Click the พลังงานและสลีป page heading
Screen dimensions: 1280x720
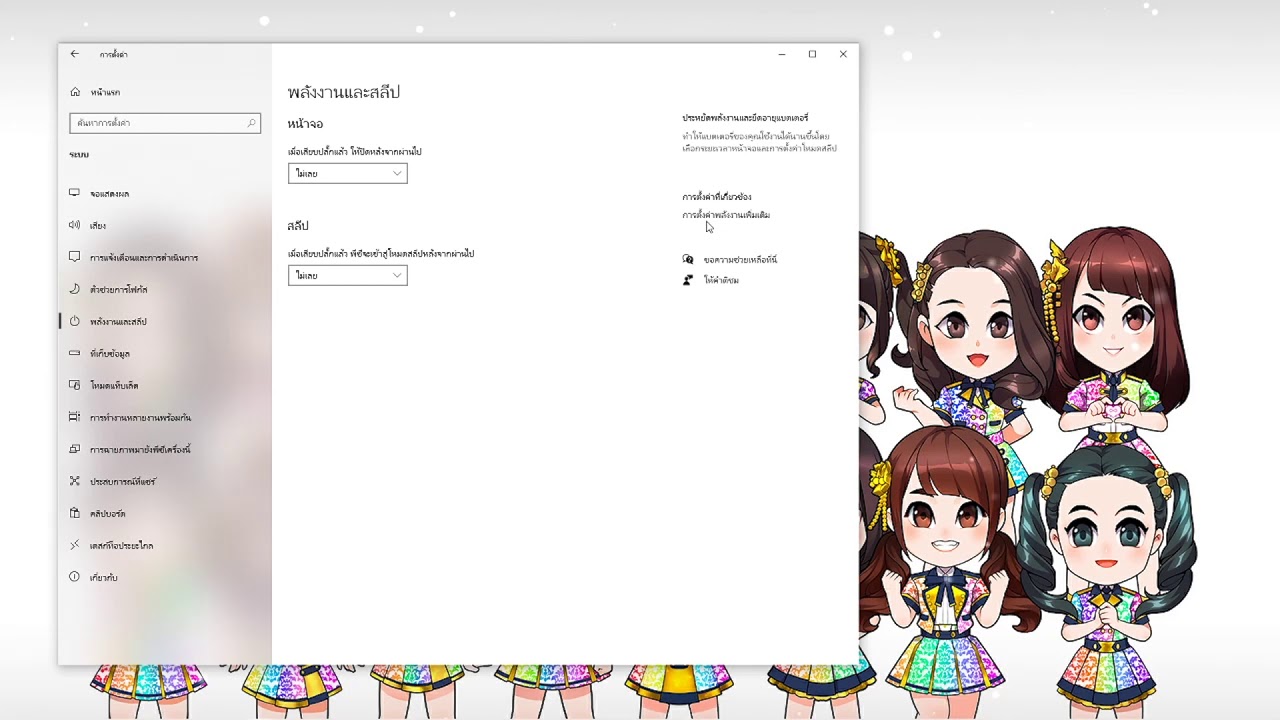coord(344,92)
